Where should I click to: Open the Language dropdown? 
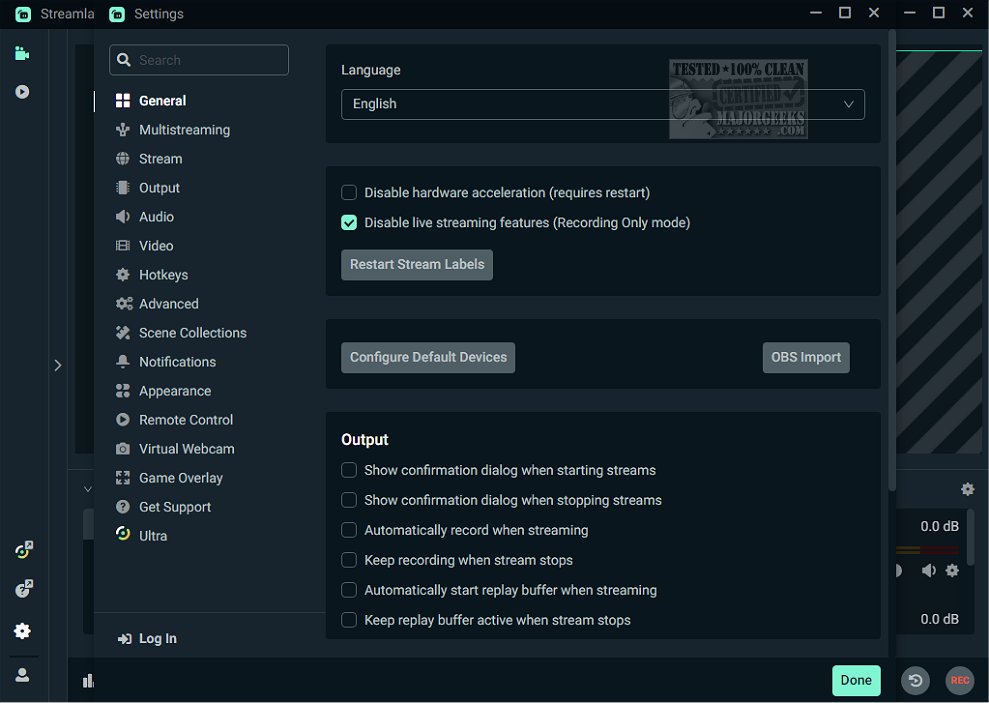(x=602, y=104)
